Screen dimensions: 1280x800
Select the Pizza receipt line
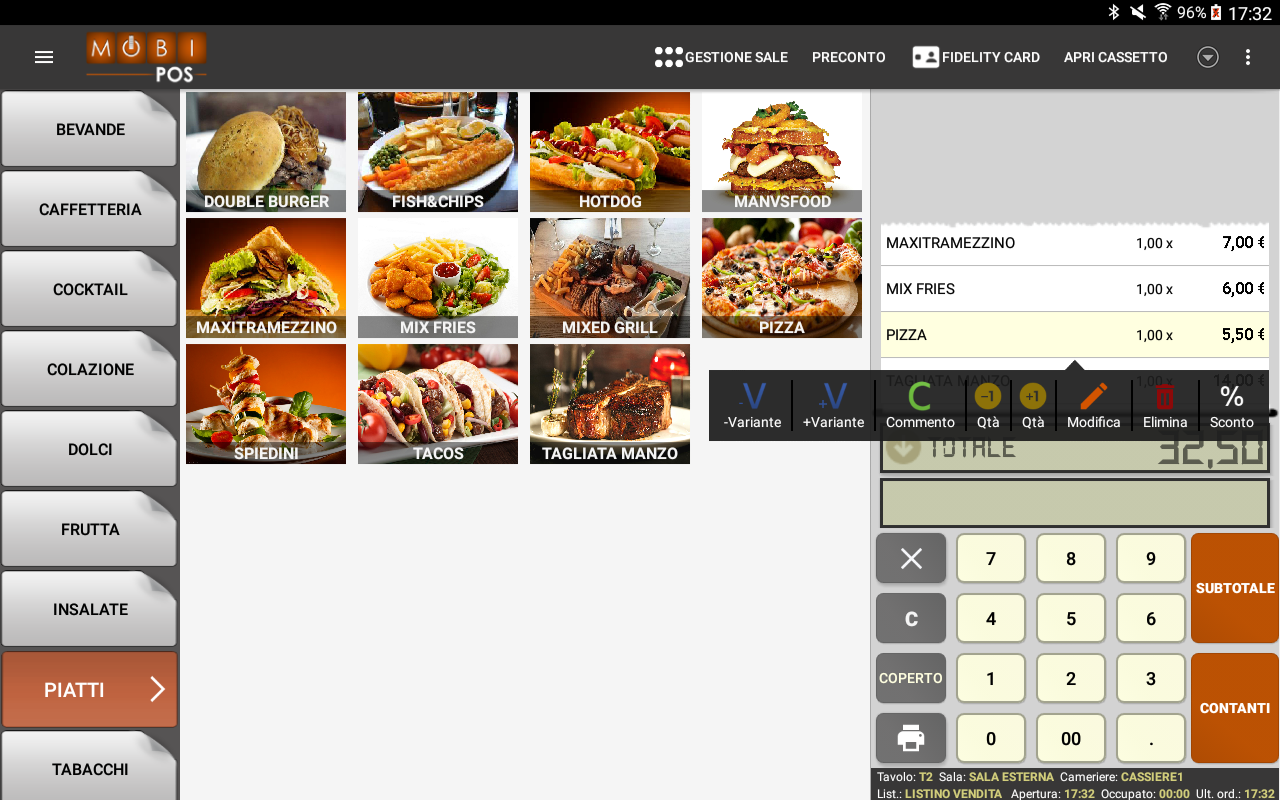pos(1075,335)
